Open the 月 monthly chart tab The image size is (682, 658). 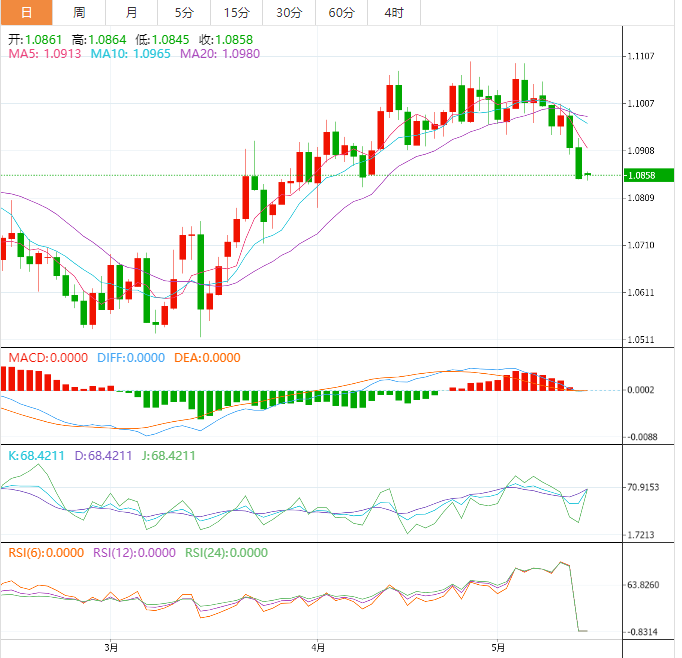[132, 13]
